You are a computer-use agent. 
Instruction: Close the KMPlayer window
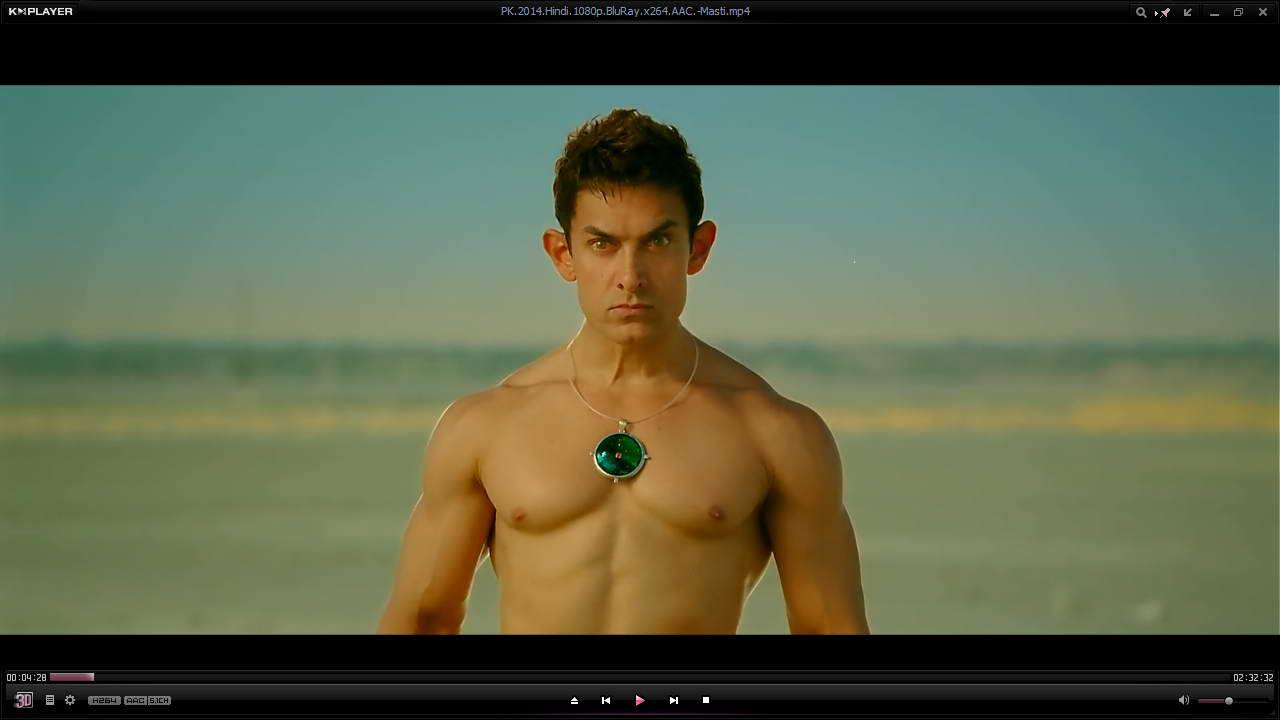(1263, 12)
